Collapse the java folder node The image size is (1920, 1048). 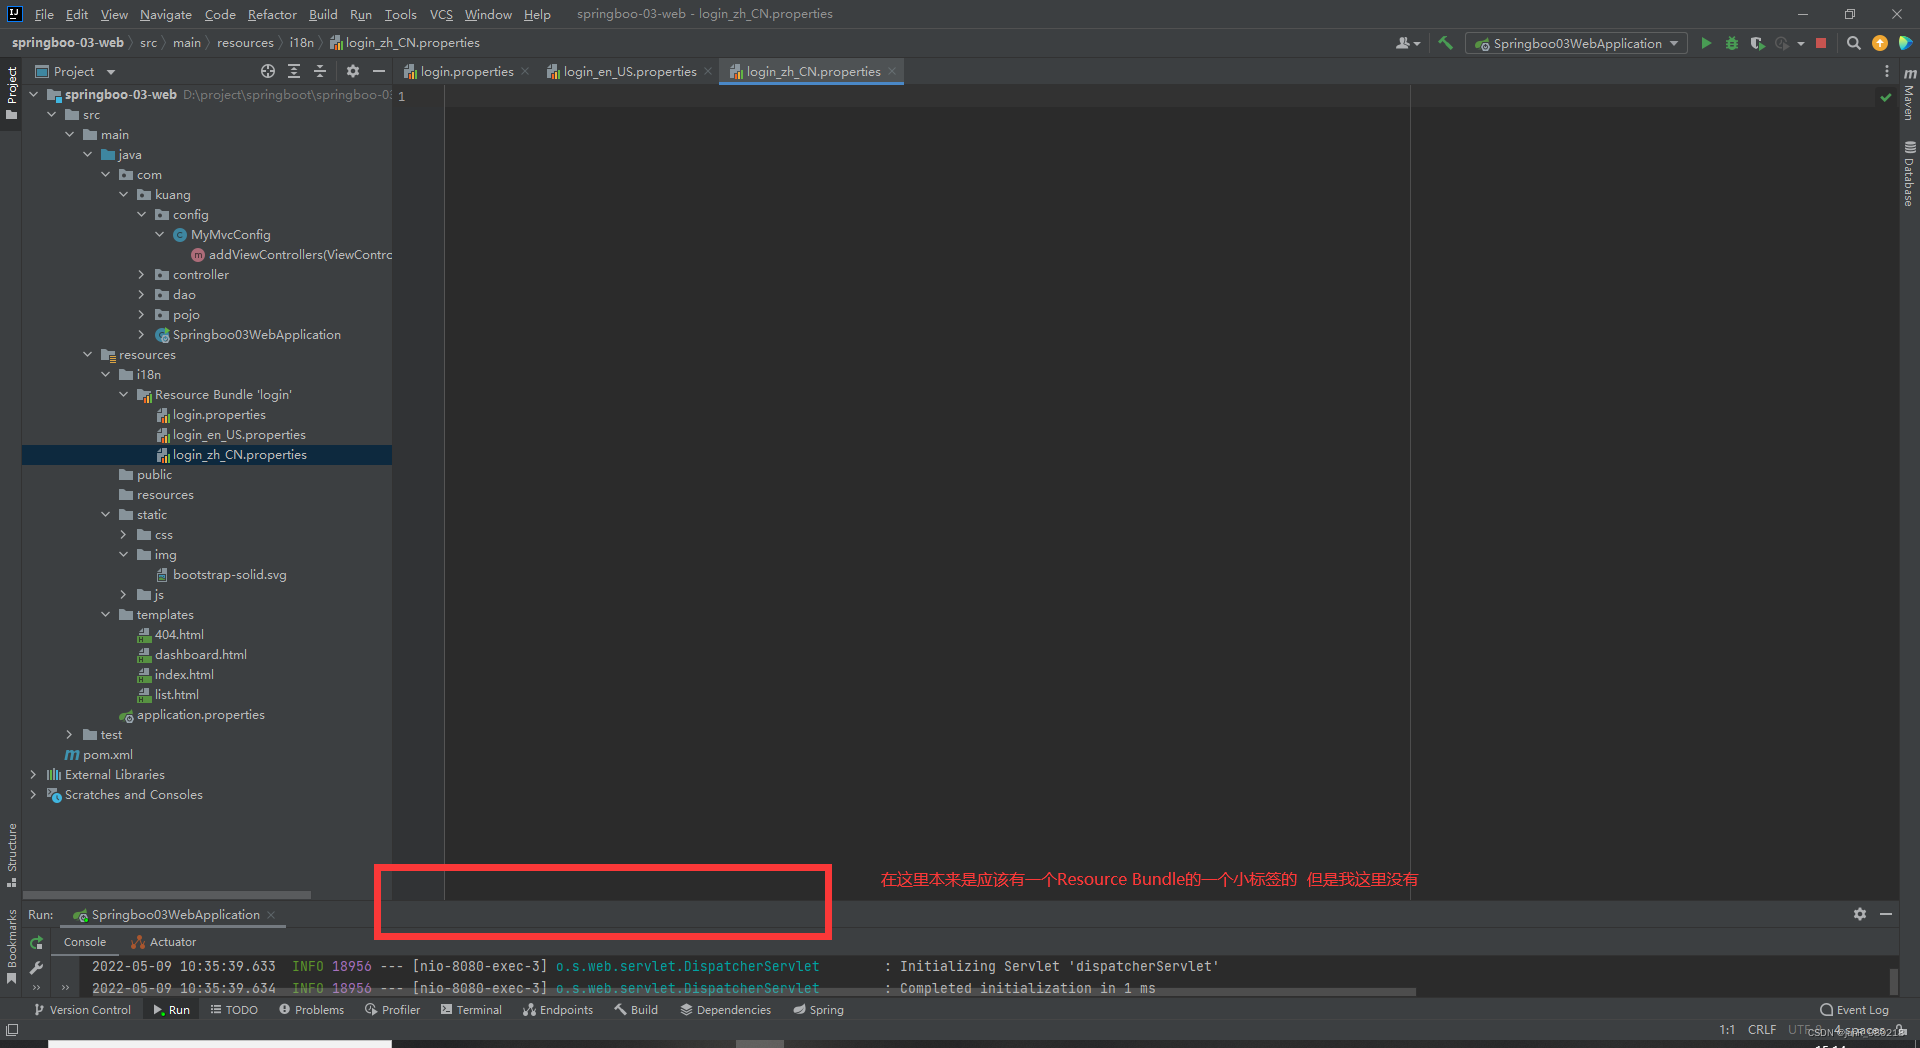pos(88,154)
